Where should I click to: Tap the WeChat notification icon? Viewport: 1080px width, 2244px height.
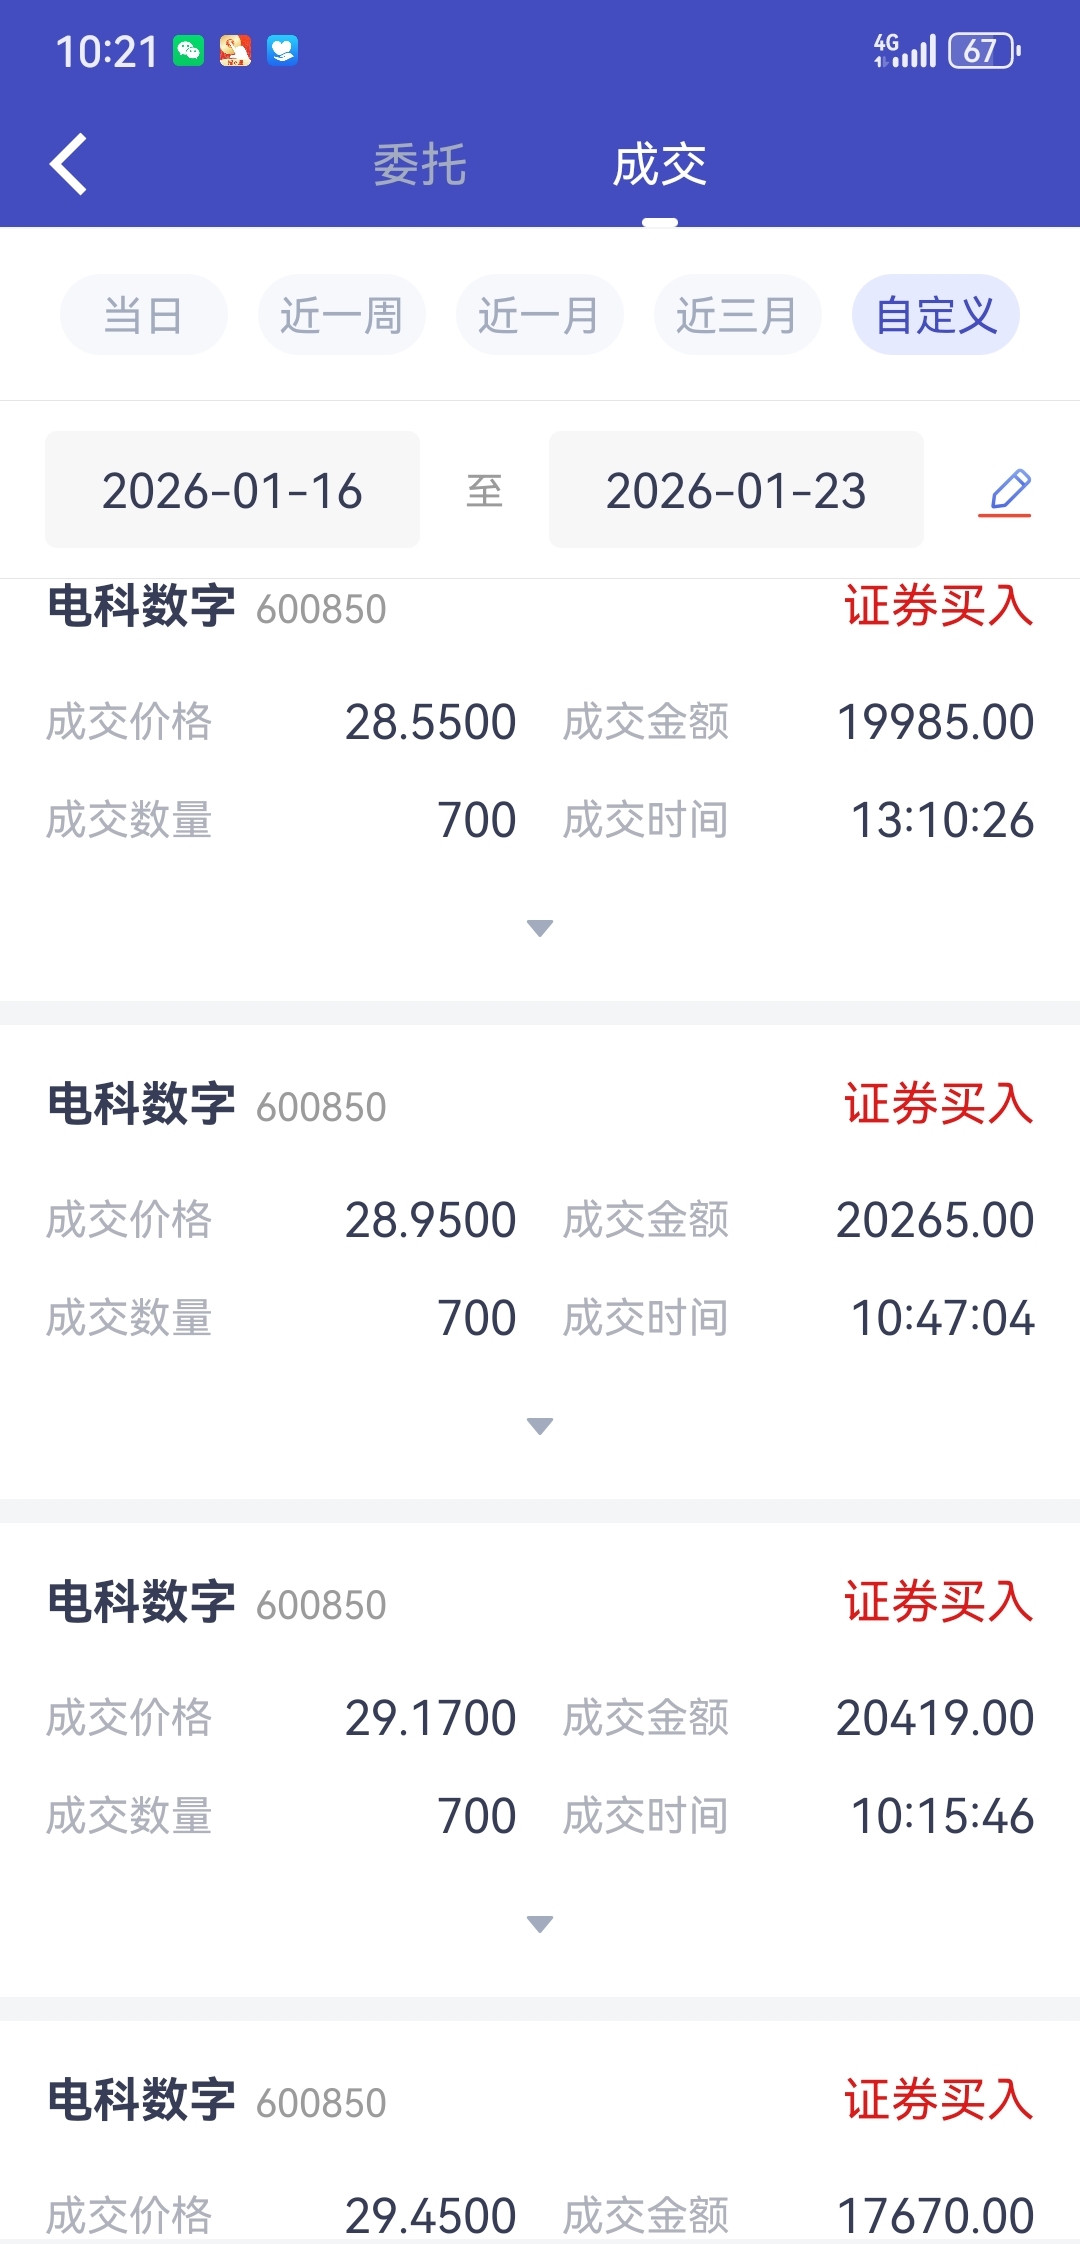(188, 50)
